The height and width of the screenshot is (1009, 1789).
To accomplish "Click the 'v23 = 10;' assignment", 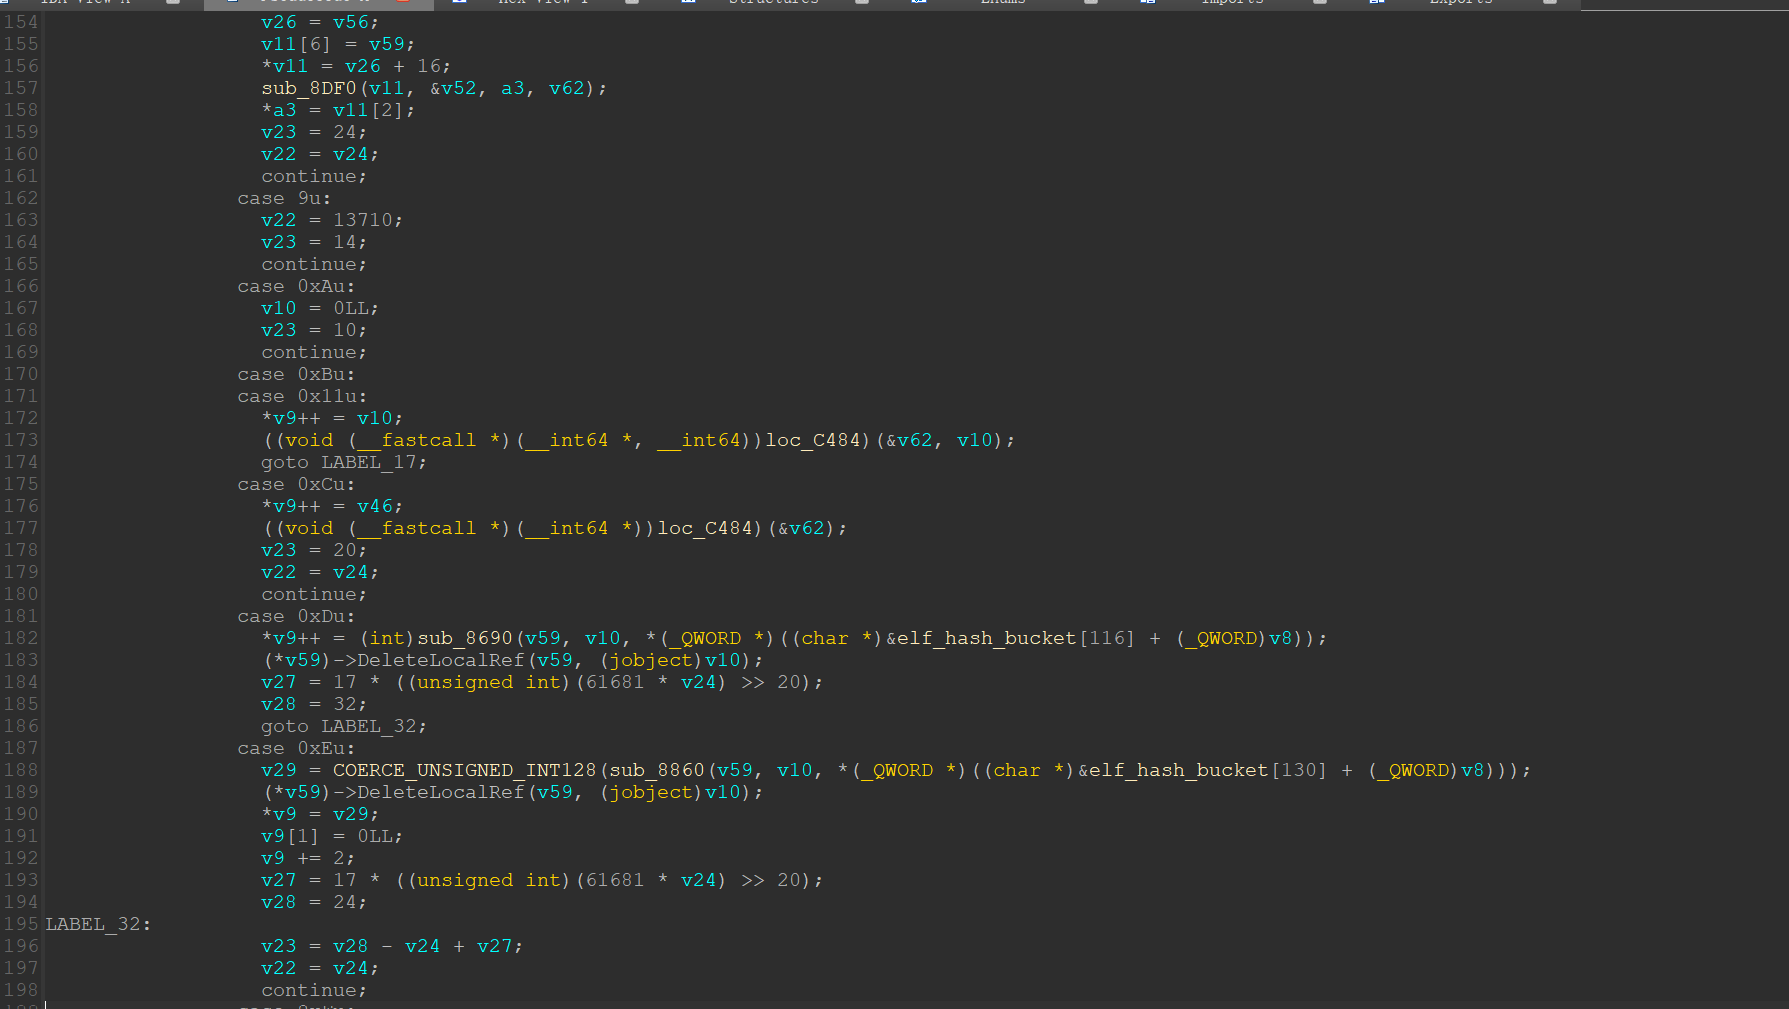I will (314, 330).
